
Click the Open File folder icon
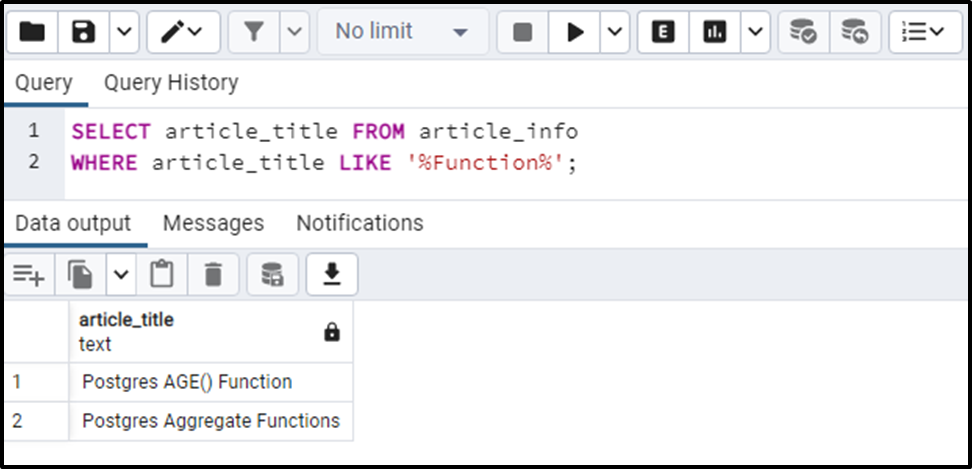point(33,32)
